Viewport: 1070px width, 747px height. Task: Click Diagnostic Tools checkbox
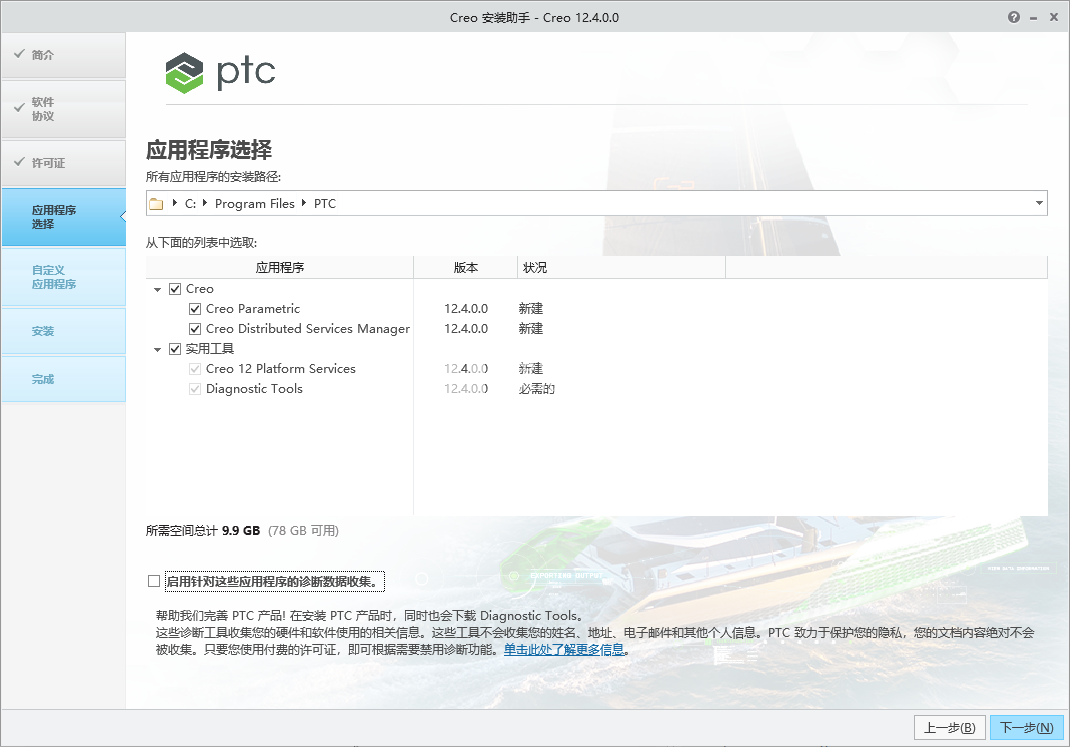click(x=195, y=389)
